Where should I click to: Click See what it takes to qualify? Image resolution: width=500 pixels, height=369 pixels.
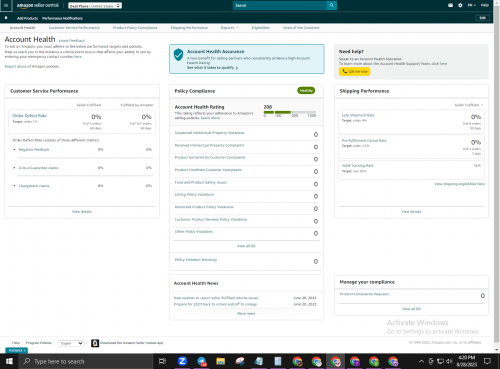click(212, 68)
